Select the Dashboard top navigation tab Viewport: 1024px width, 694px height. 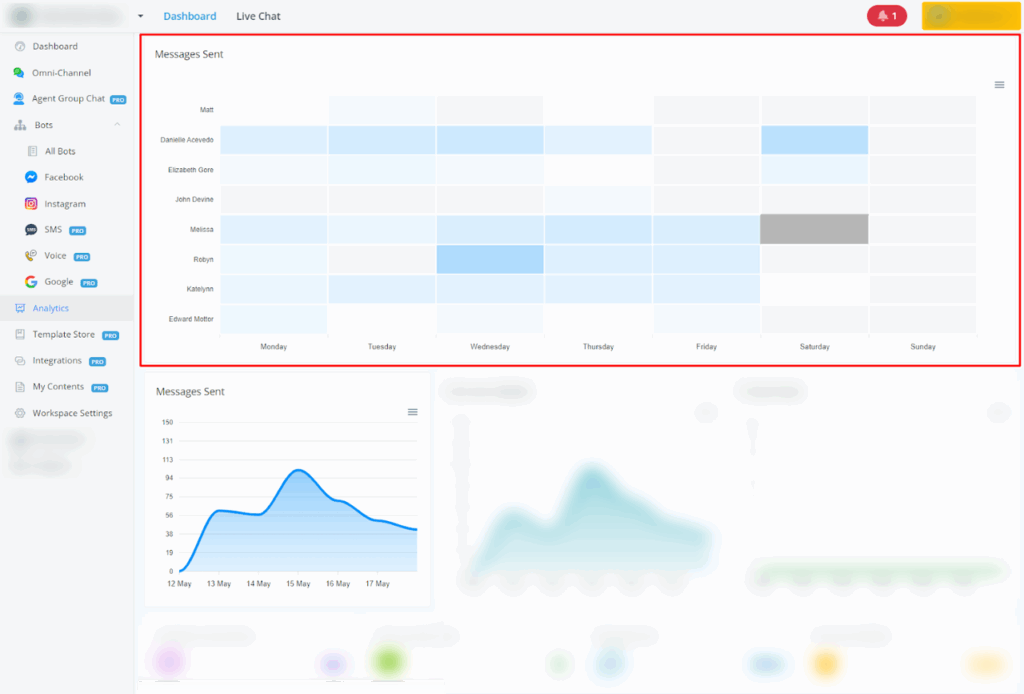coord(190,16)
